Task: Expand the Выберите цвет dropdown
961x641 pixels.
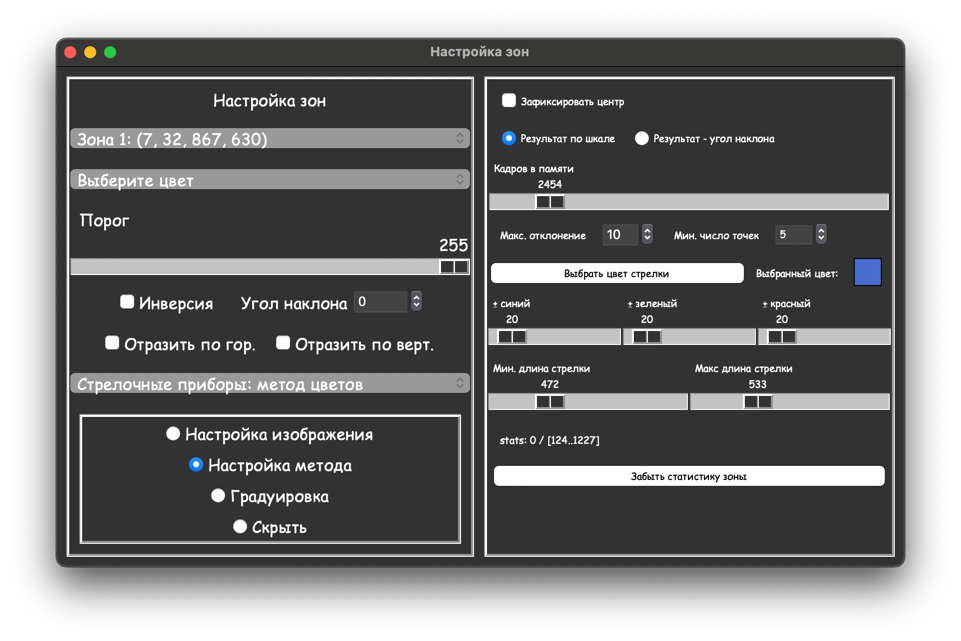Action: pos(269,180)
